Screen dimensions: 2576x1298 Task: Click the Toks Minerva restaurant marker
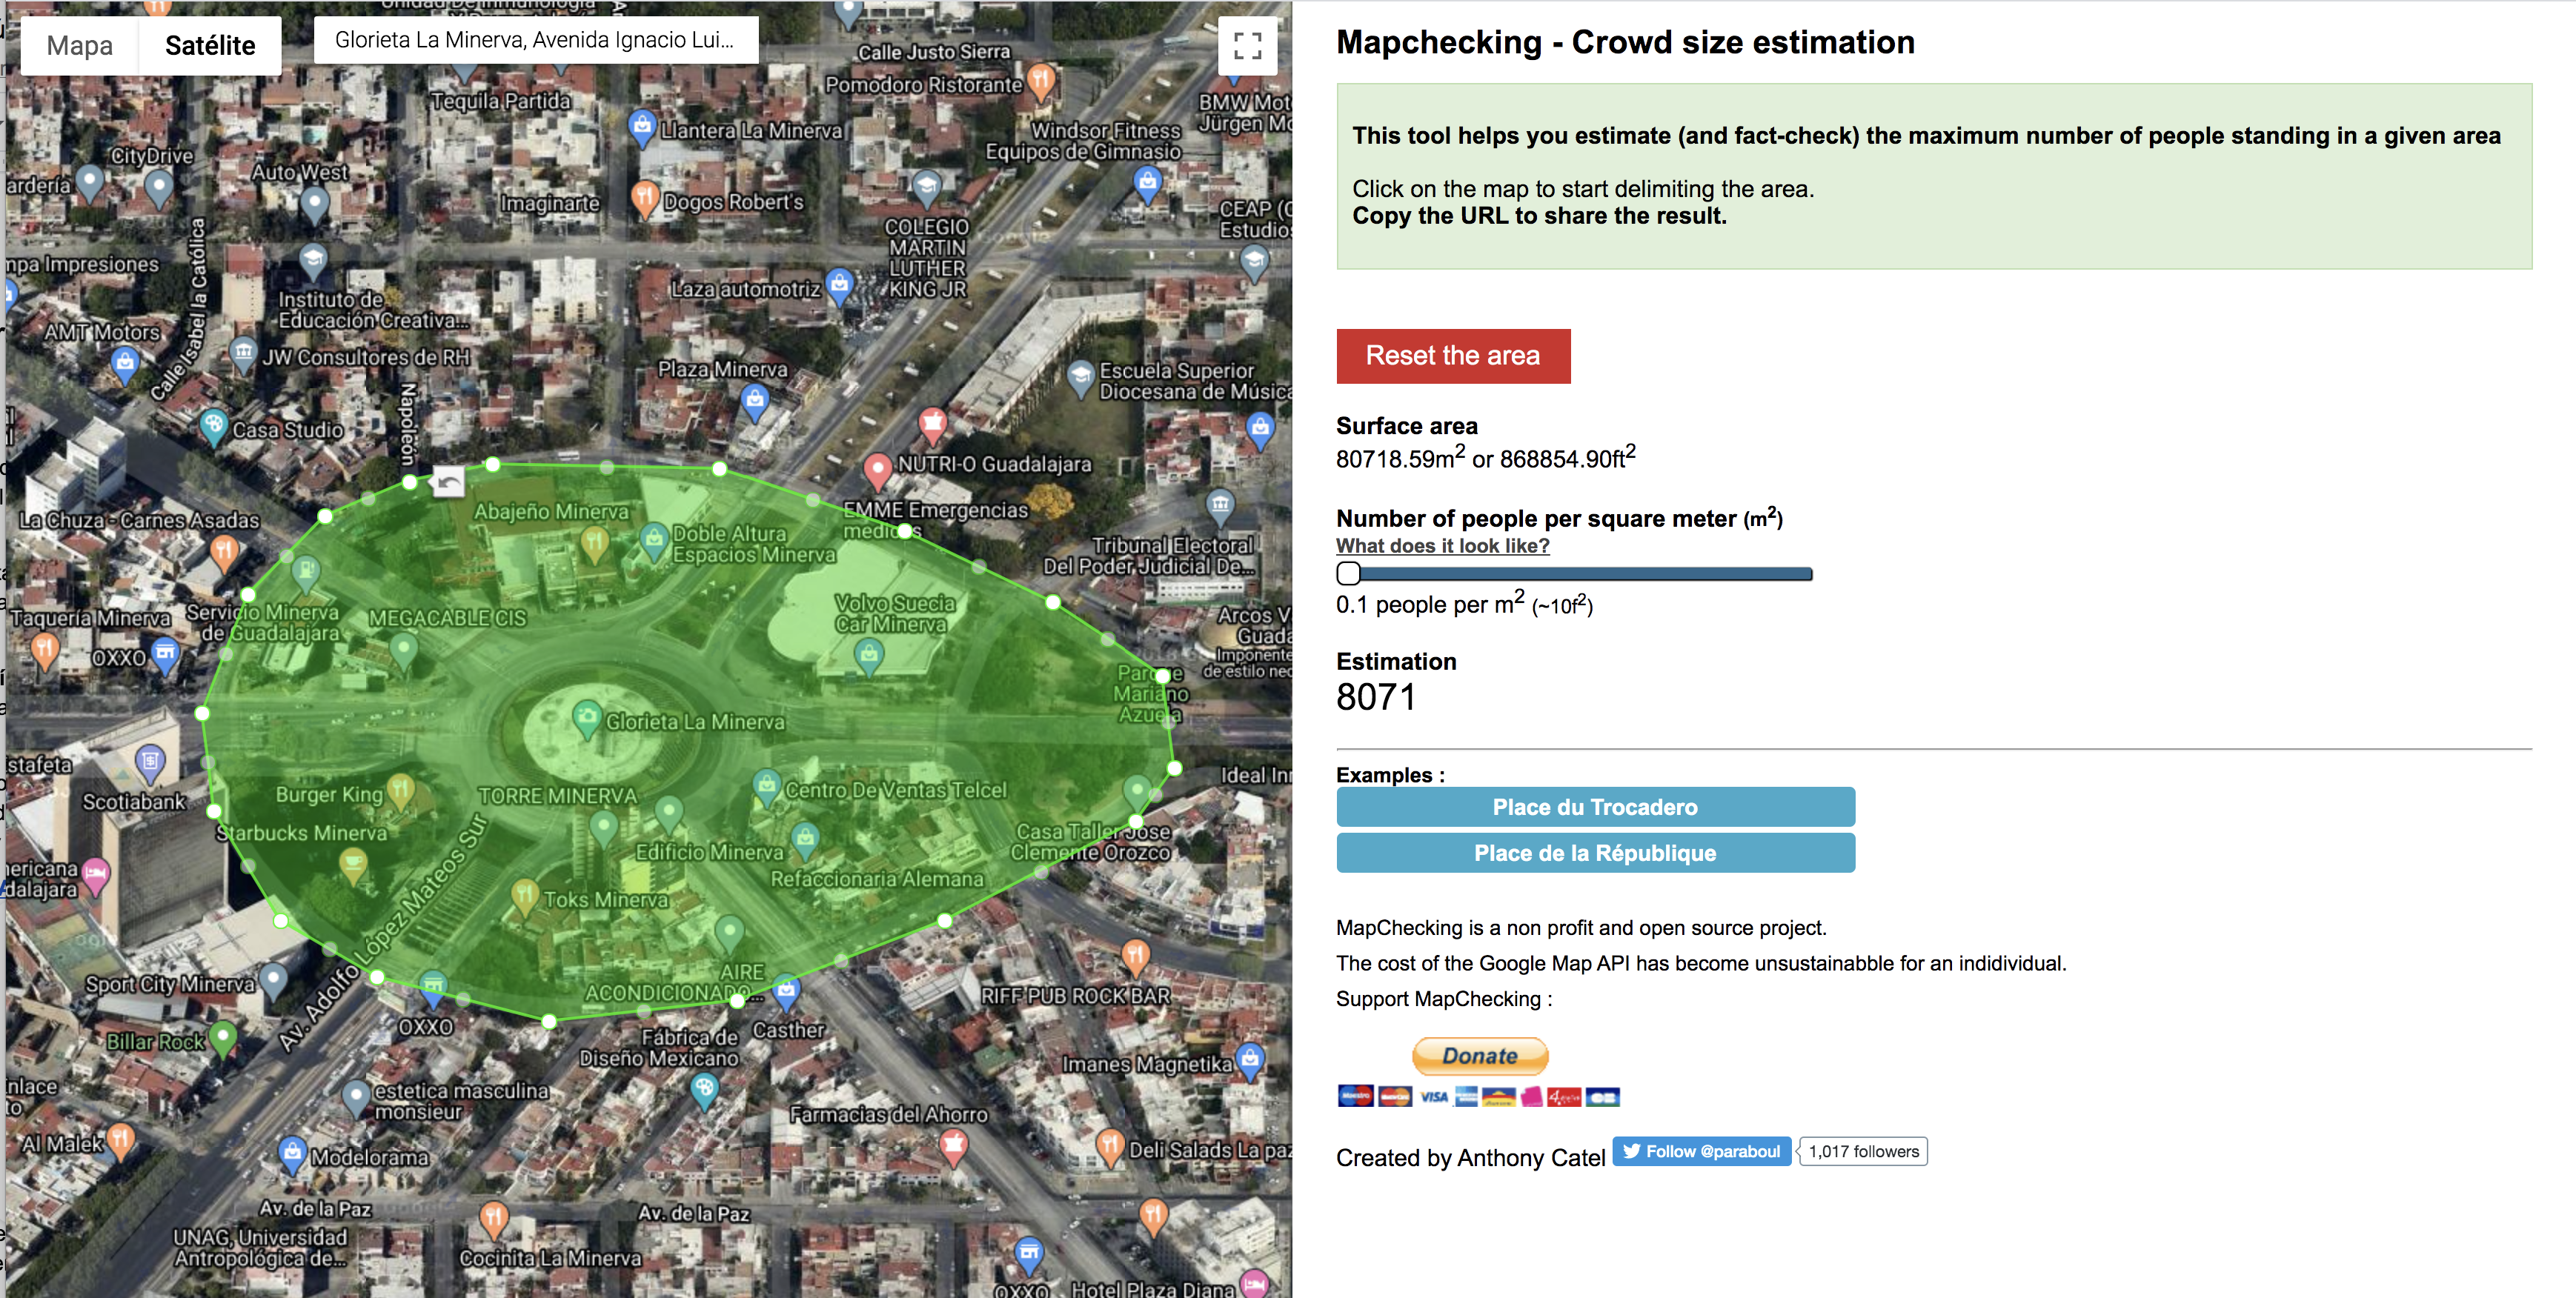(x=525, y=897)
